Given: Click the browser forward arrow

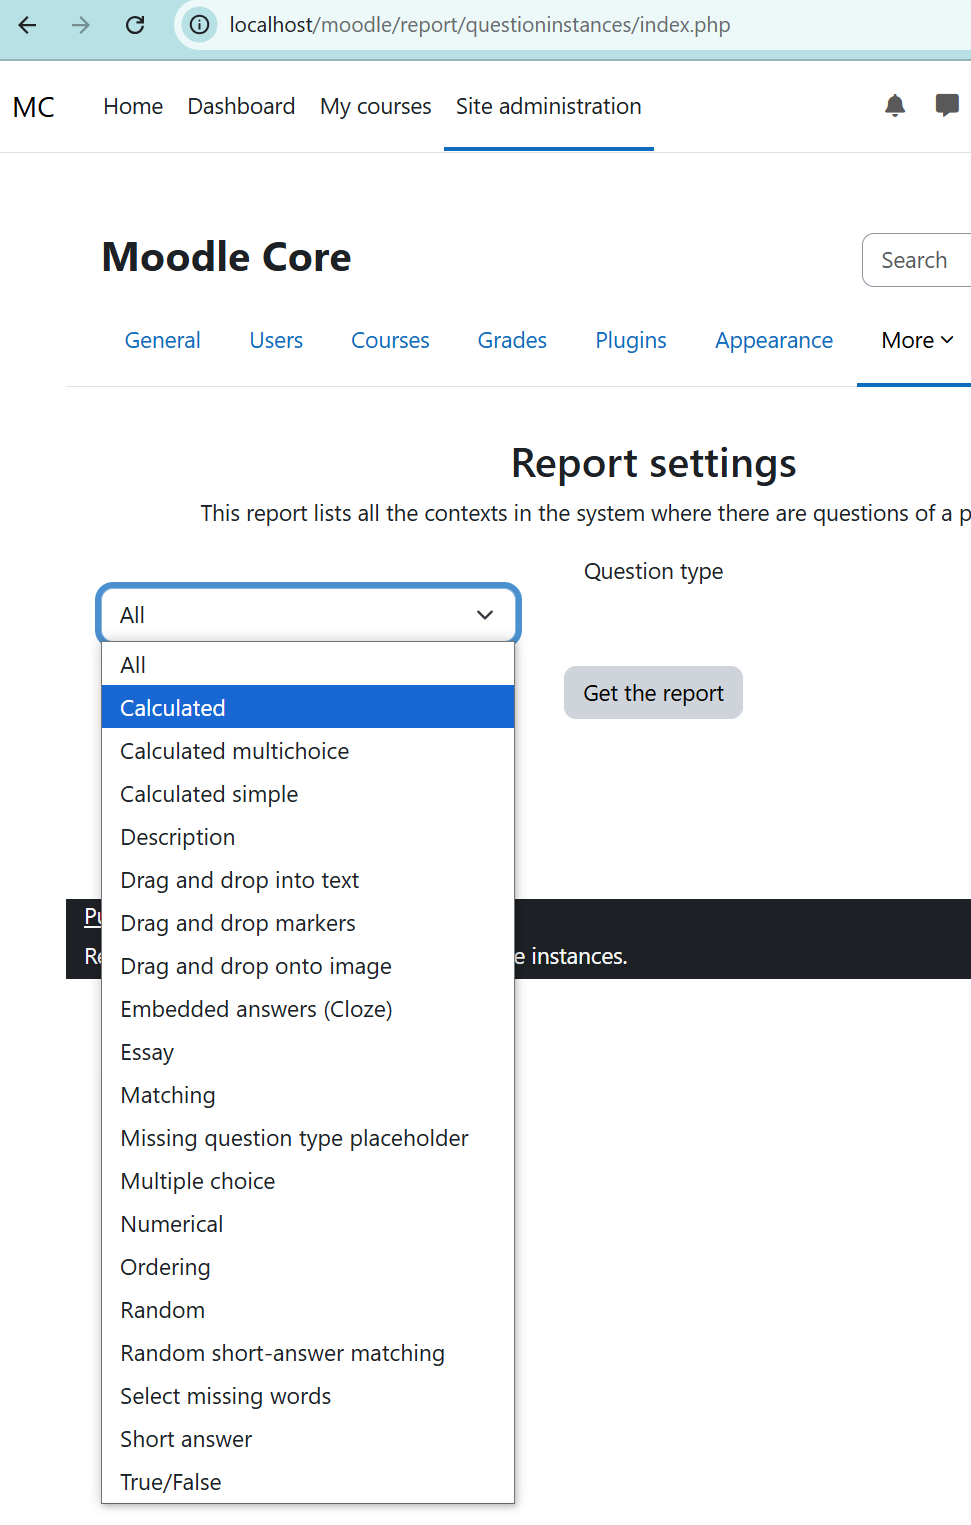Looking at the screenshot, I should tap(81, 25).
